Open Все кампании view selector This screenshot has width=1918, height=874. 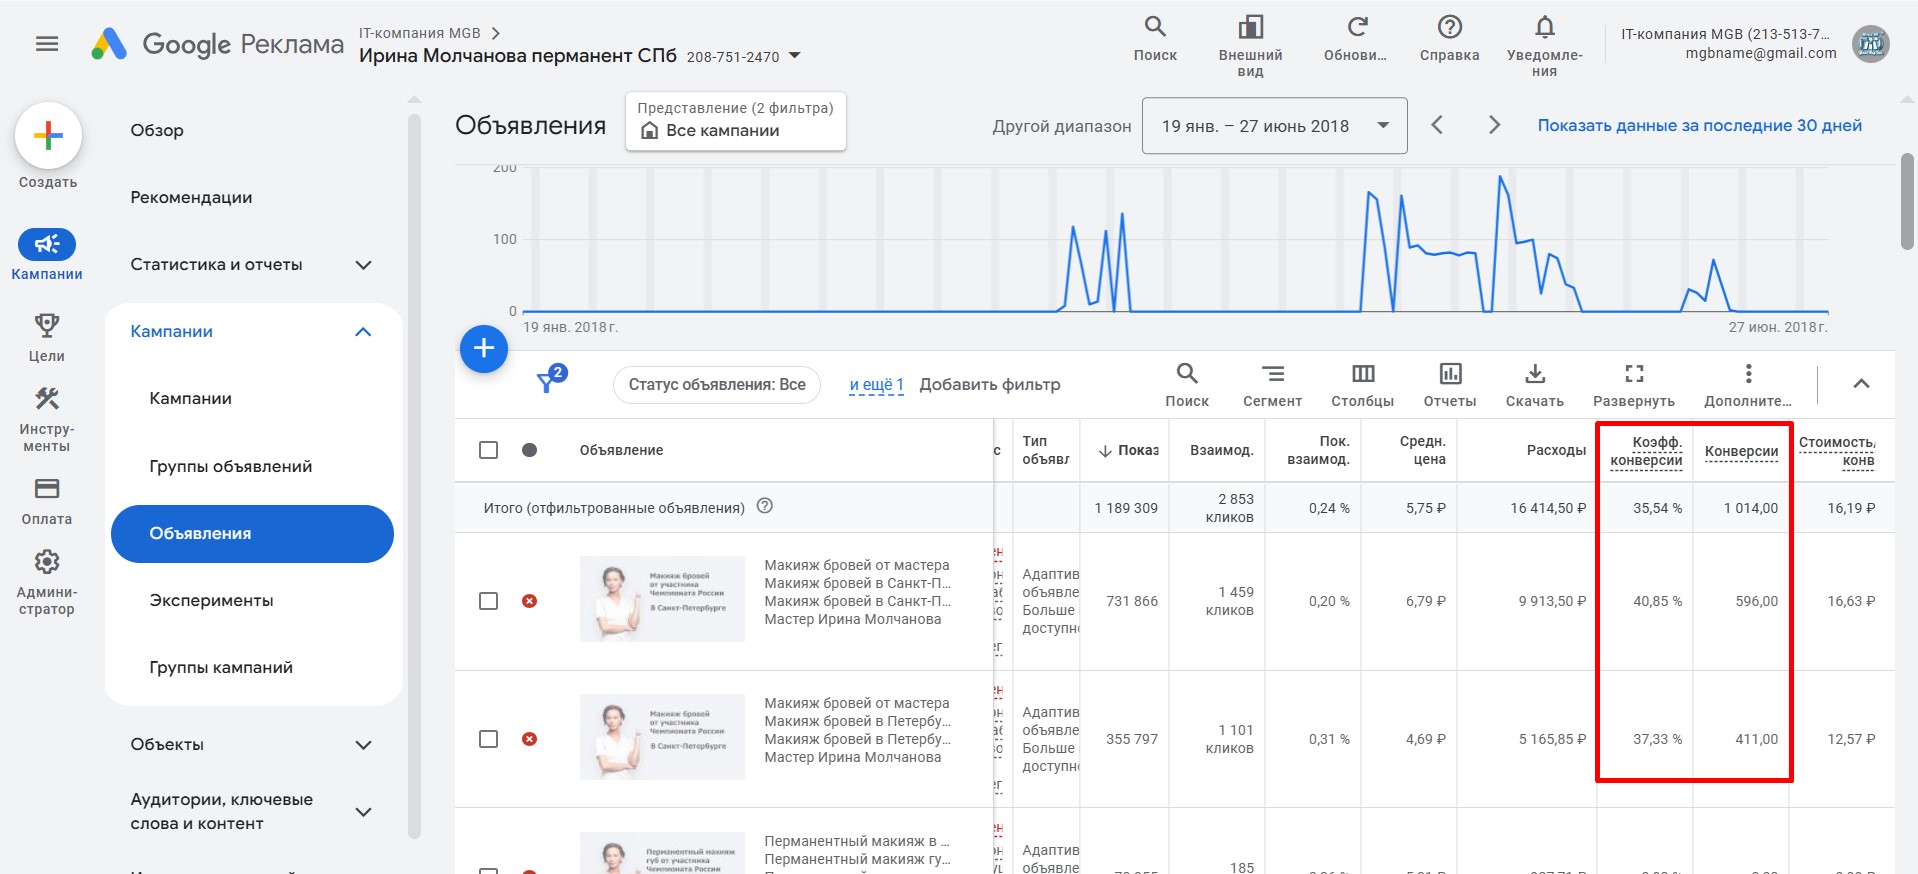[736, 122]
